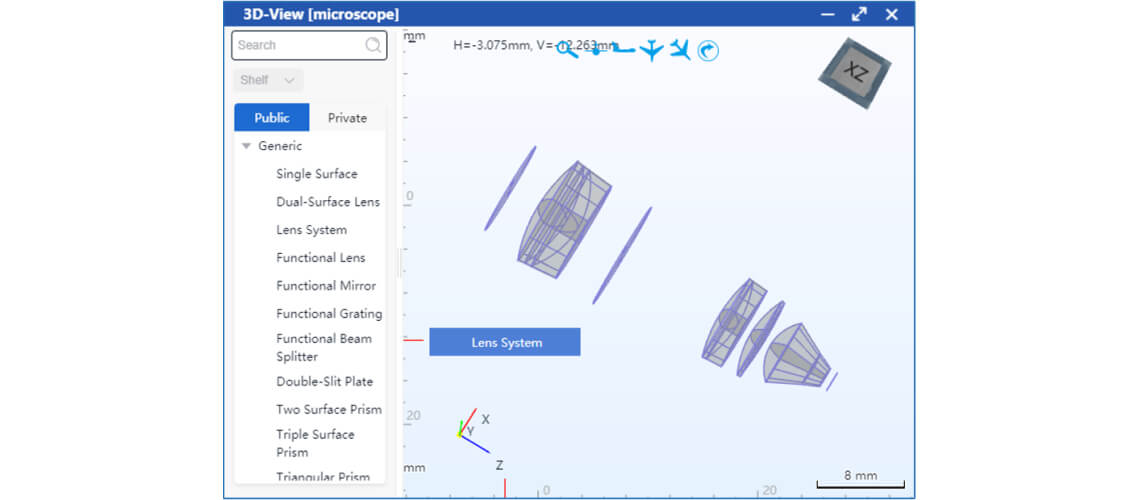Select the Public tab
1140x500 pixels.
pyautogui.click(x=272, y=118)
